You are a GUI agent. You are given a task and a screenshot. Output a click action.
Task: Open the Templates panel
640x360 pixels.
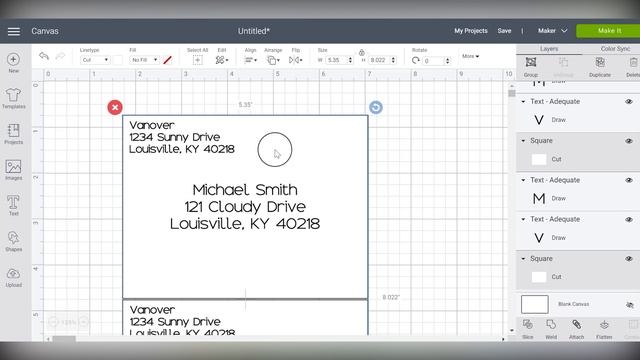click(x=13, y=95)
